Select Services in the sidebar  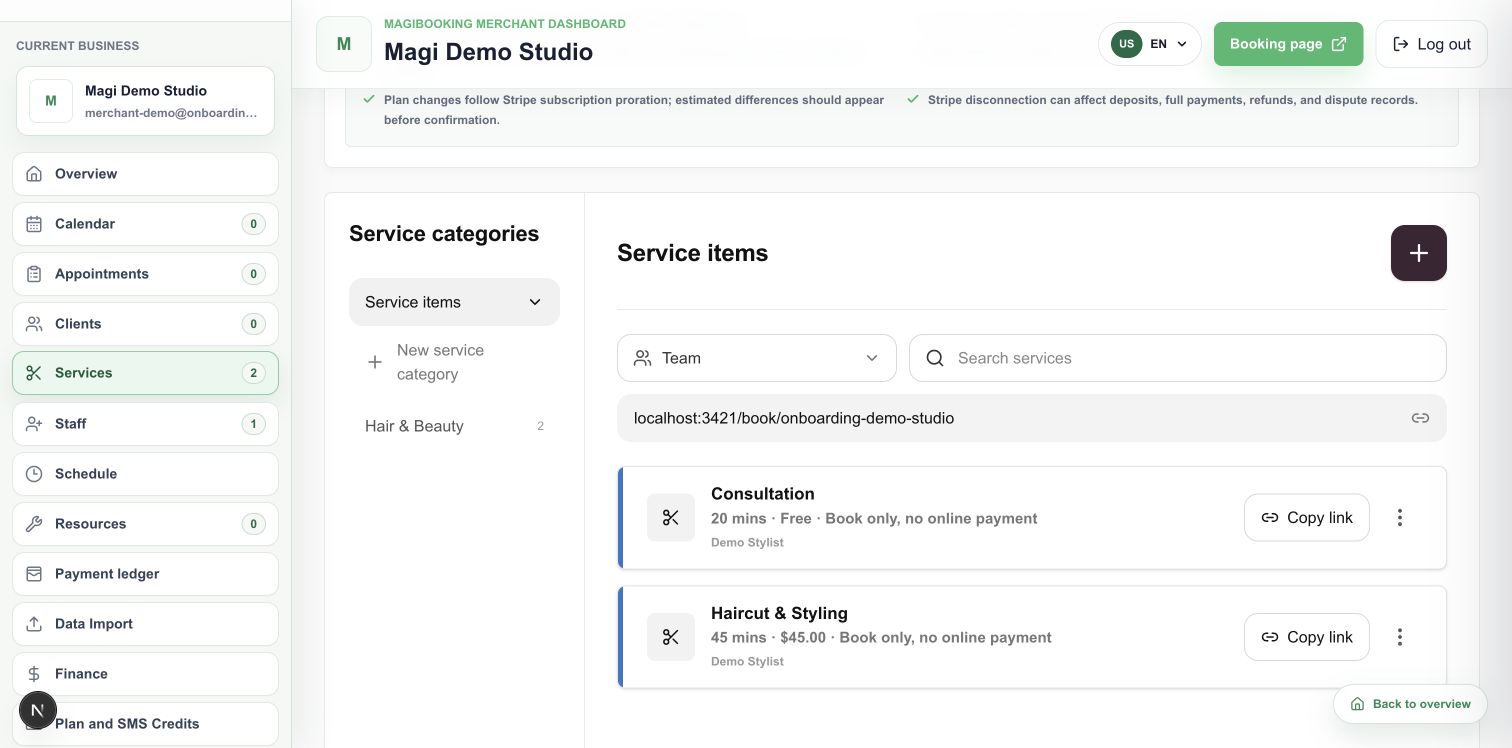point(145,373)
